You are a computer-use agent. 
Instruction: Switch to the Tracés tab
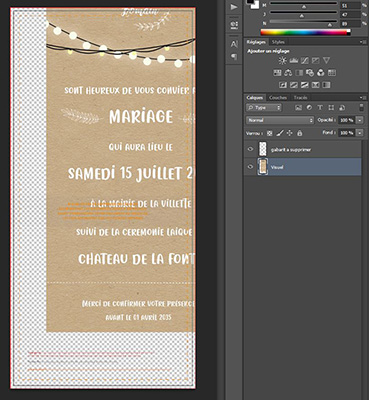300,98
